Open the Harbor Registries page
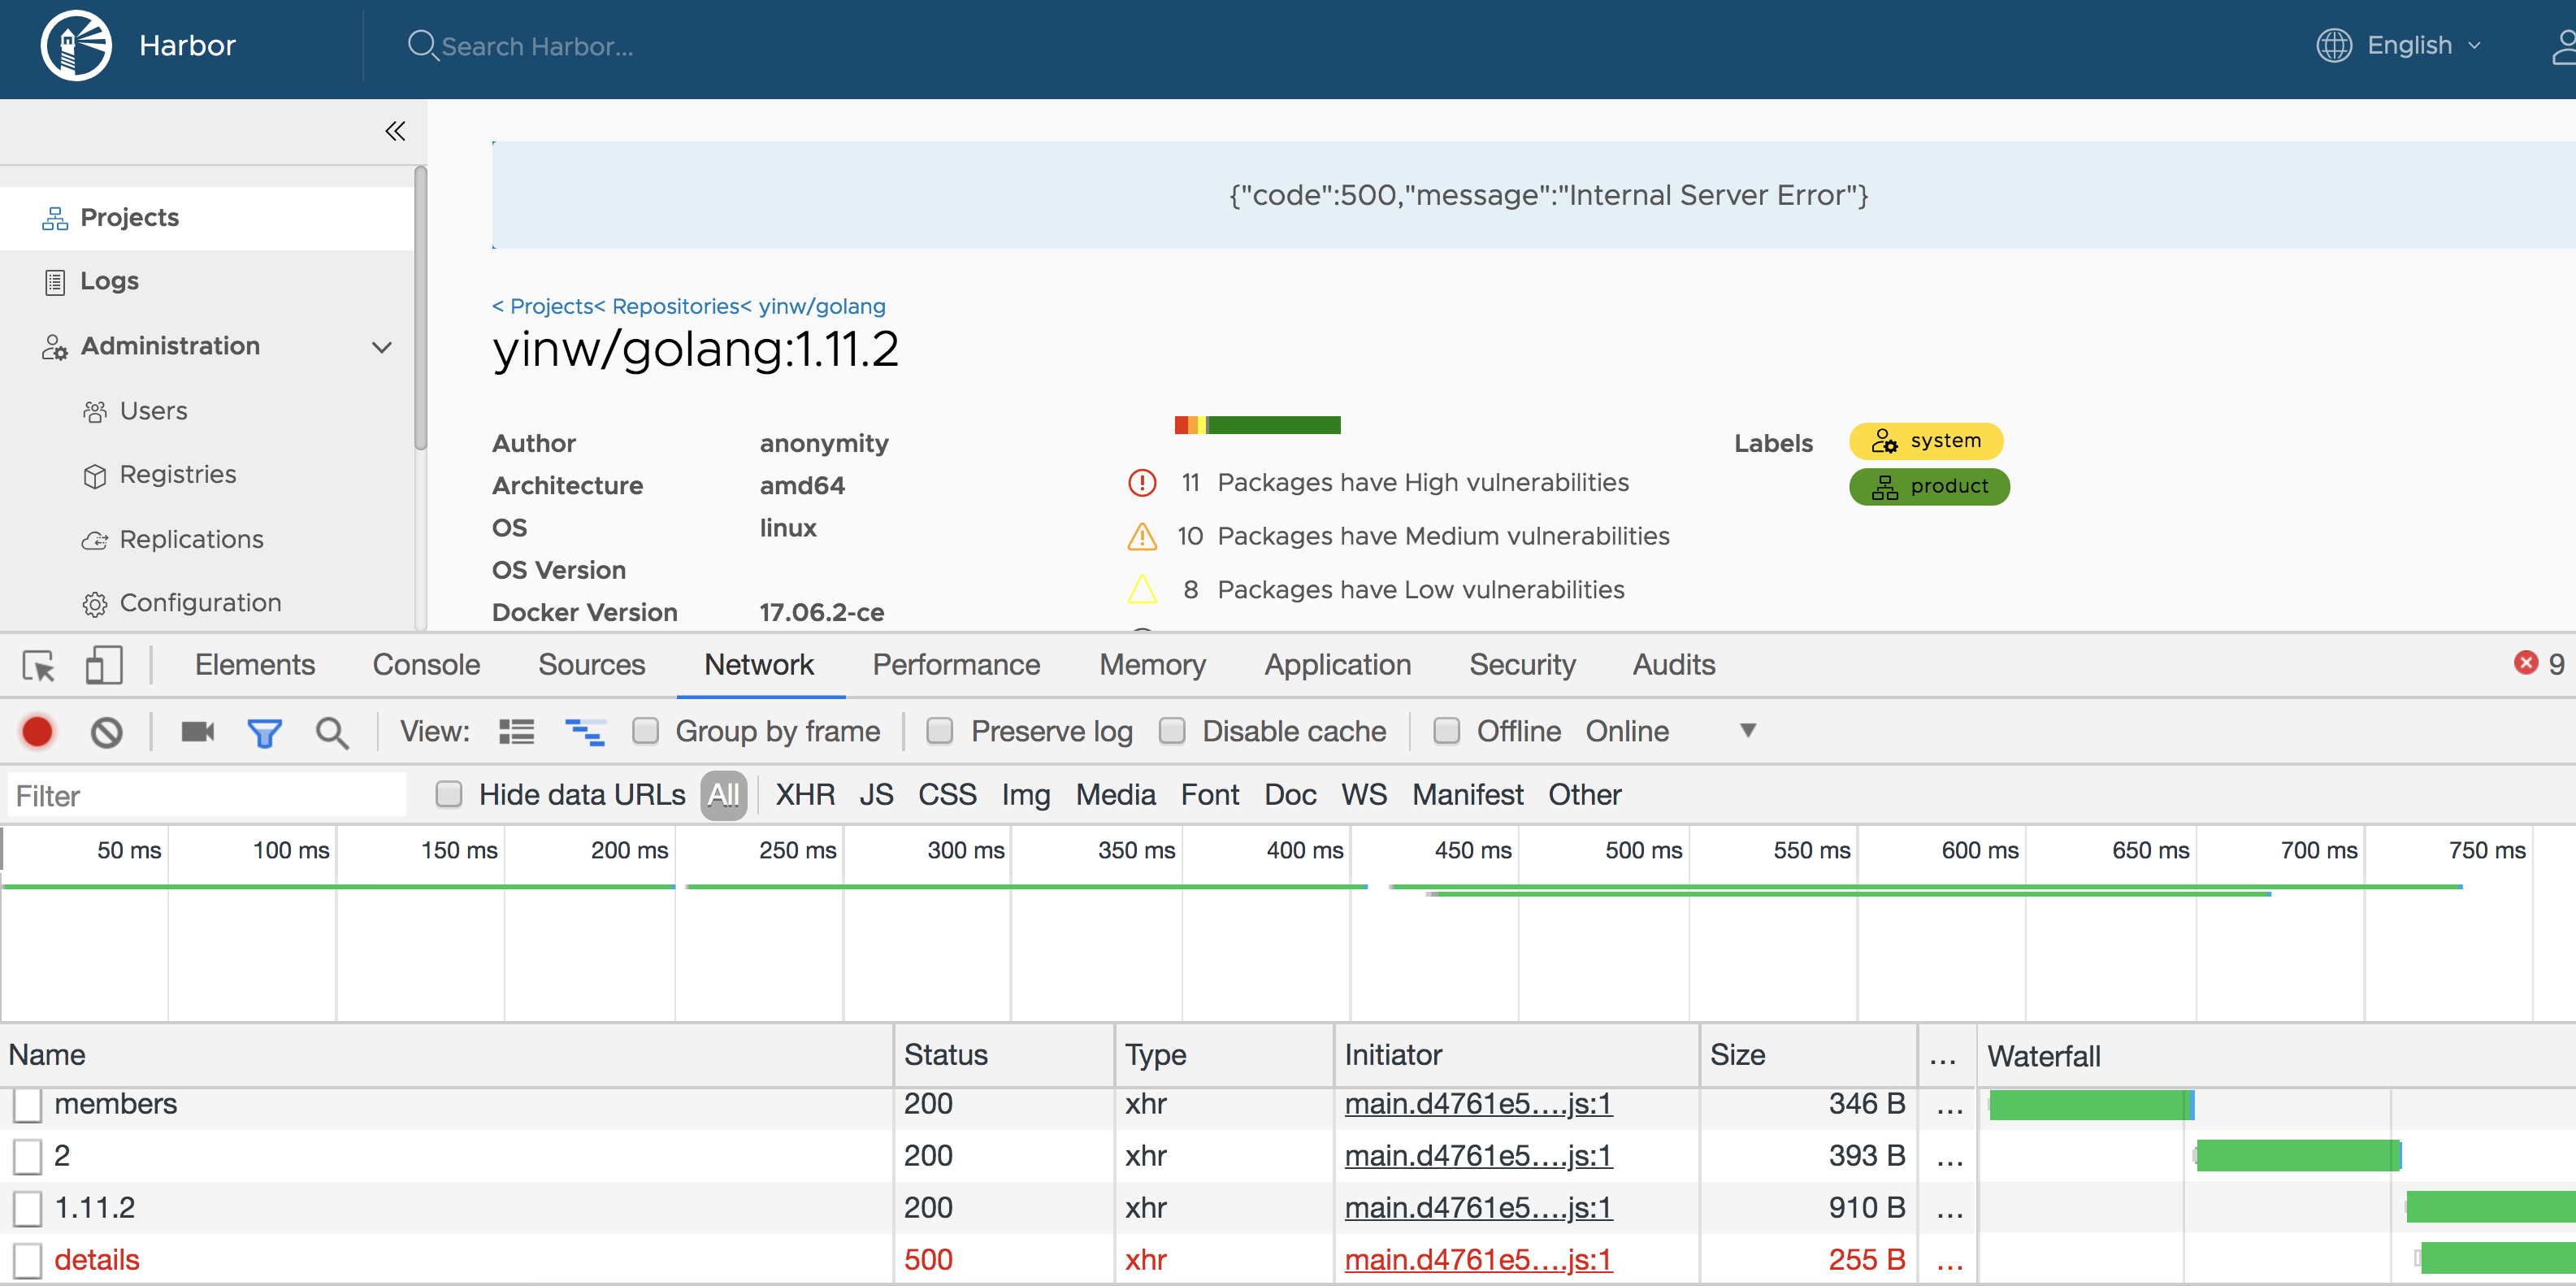 (177, 474)
